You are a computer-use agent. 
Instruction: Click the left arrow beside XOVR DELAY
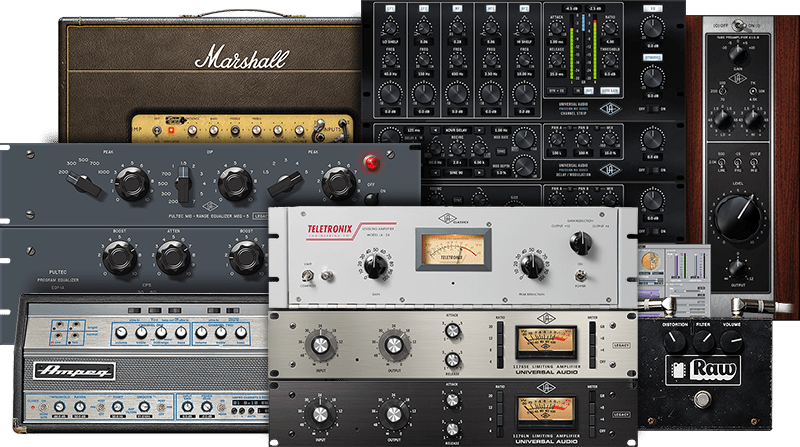(x=435, y=130)
